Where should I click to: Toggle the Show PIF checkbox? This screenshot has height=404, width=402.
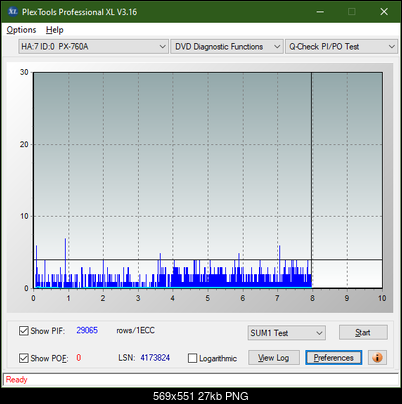pos(24,331)
